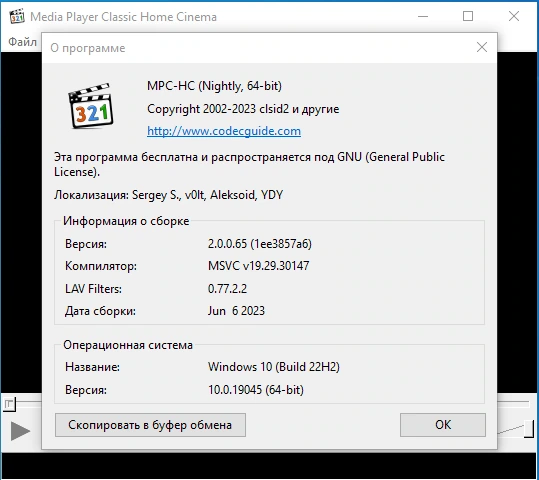This screenshot has width=539, height=480.
Task: Click the "LAV Filters:" label
Action: (x=94, y=289)
